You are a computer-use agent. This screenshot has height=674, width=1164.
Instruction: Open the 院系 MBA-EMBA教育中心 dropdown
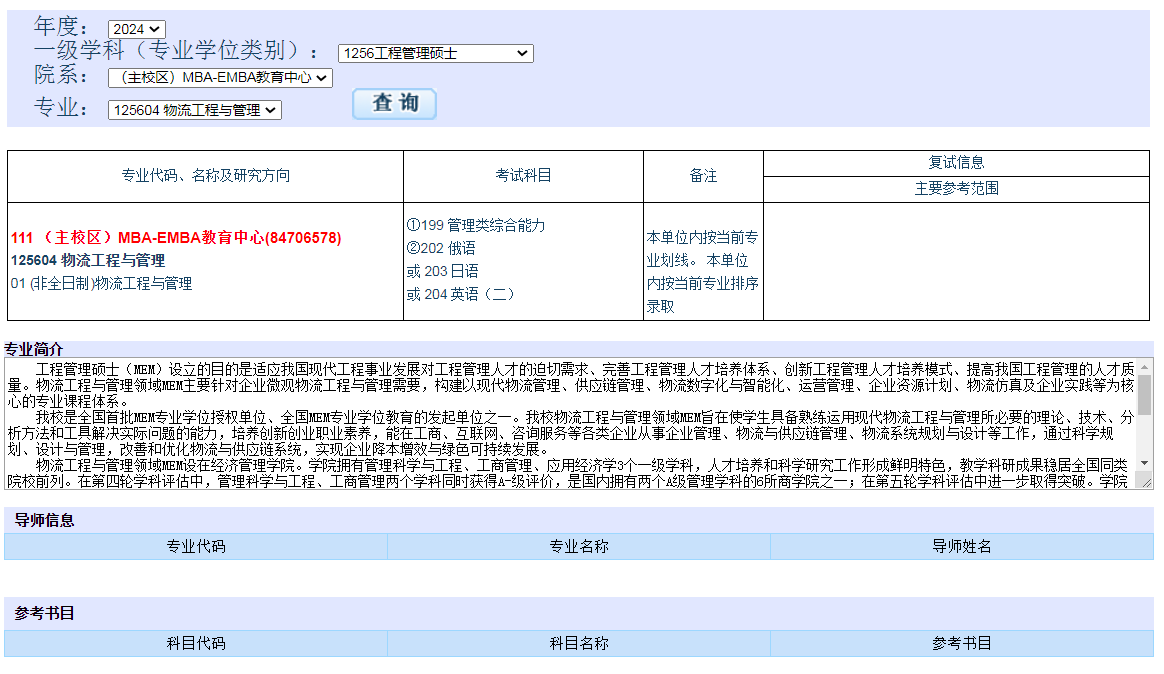tap(220, 78)
